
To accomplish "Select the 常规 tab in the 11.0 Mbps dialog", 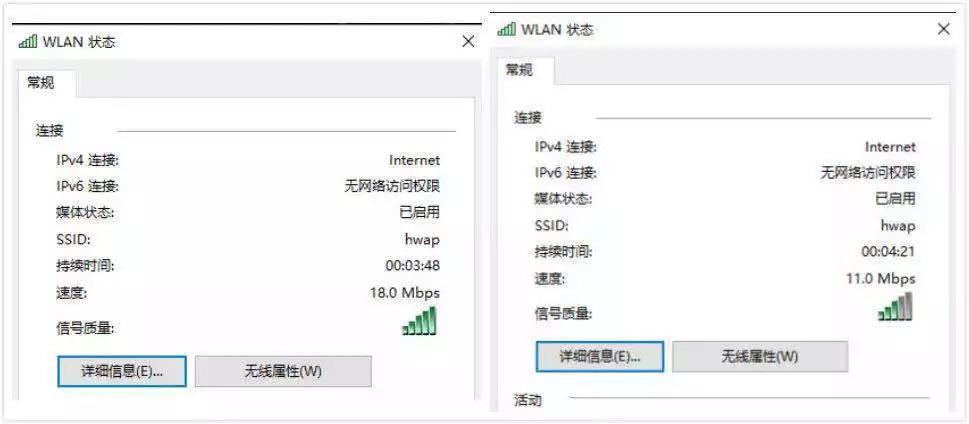I will pos(519,70).
